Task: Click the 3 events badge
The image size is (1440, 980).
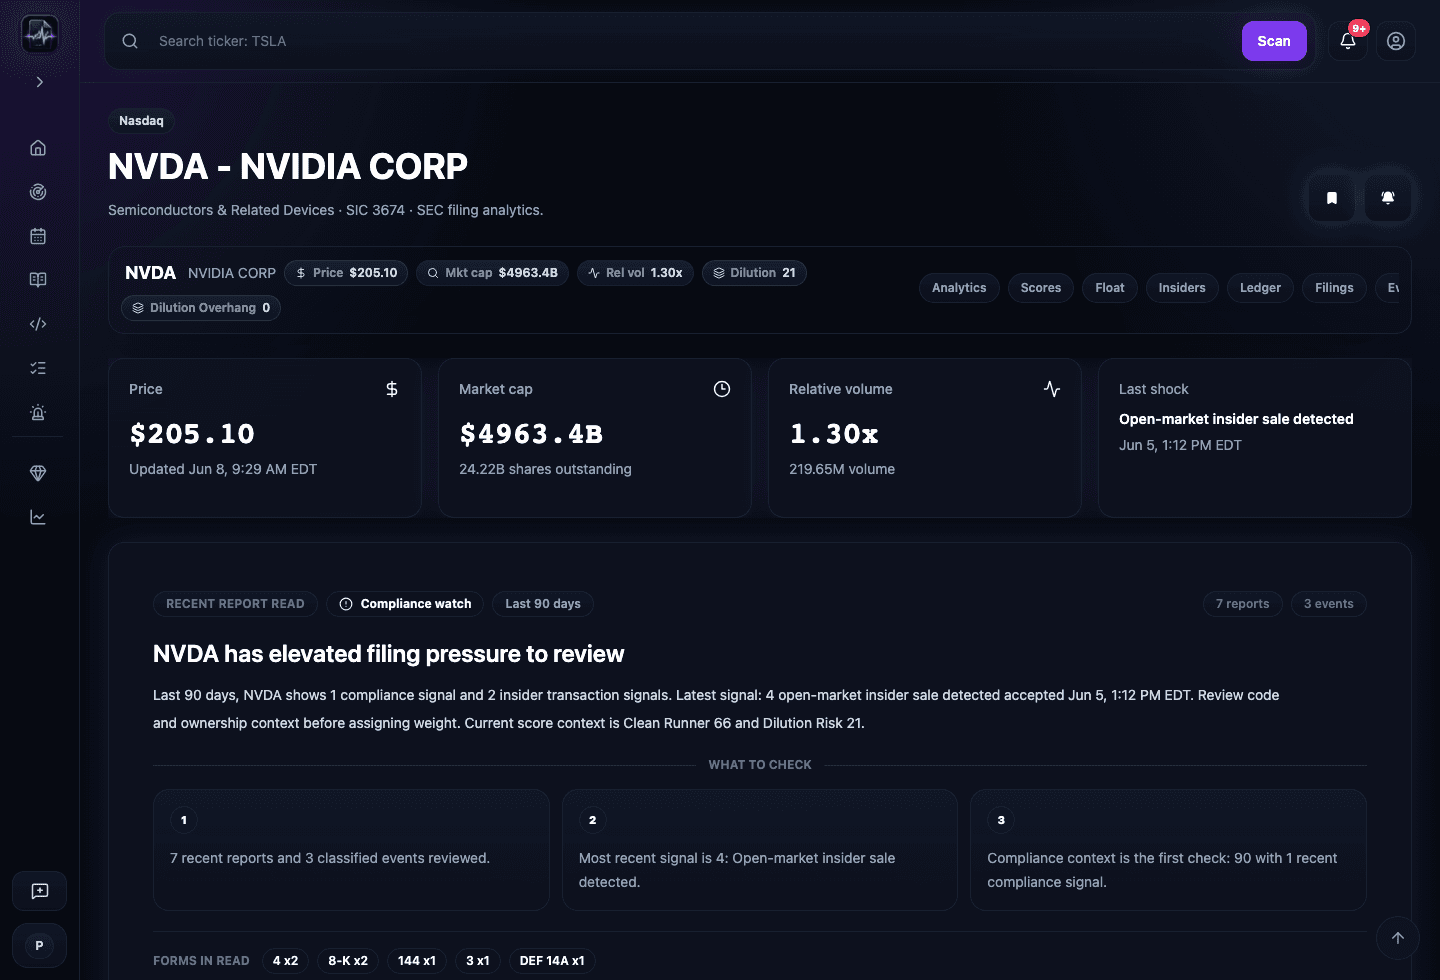Action: pos(1329,604)
